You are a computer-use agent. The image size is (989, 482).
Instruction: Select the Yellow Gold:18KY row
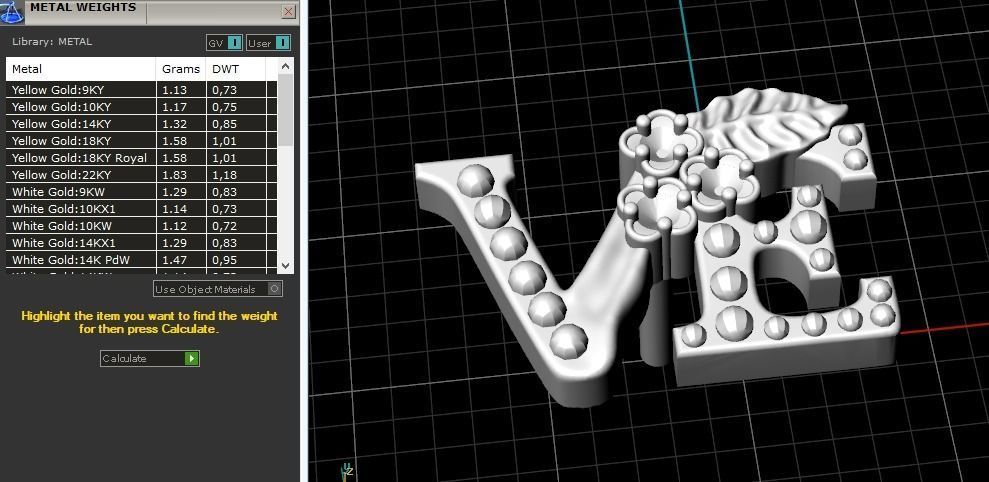(142, 141)
